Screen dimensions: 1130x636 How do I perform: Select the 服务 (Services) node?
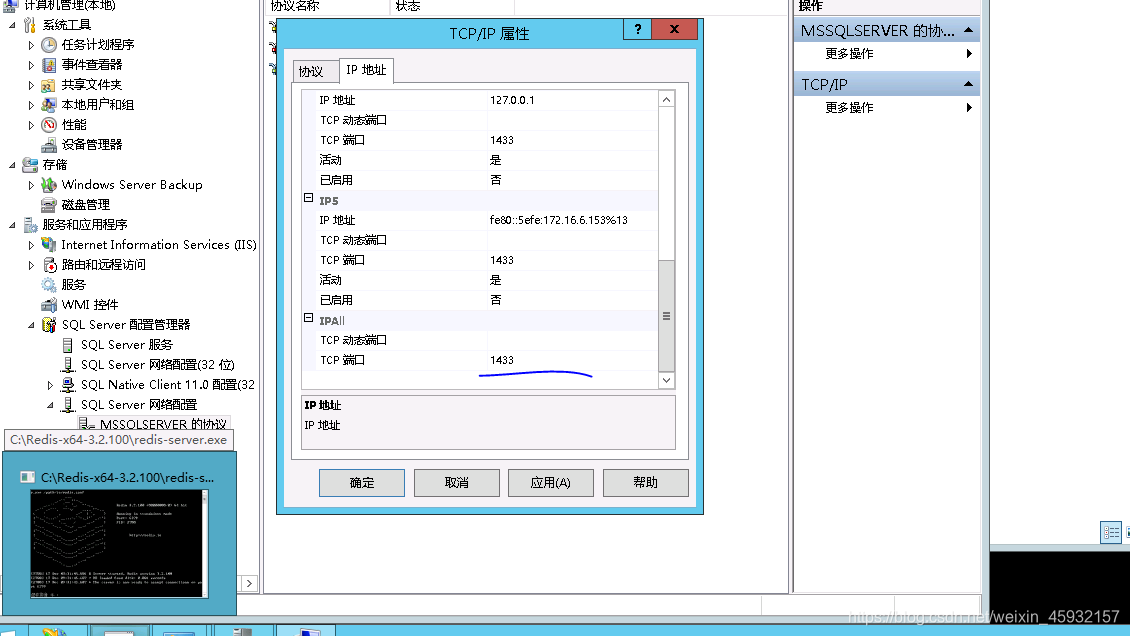click(x=73, y=284)
